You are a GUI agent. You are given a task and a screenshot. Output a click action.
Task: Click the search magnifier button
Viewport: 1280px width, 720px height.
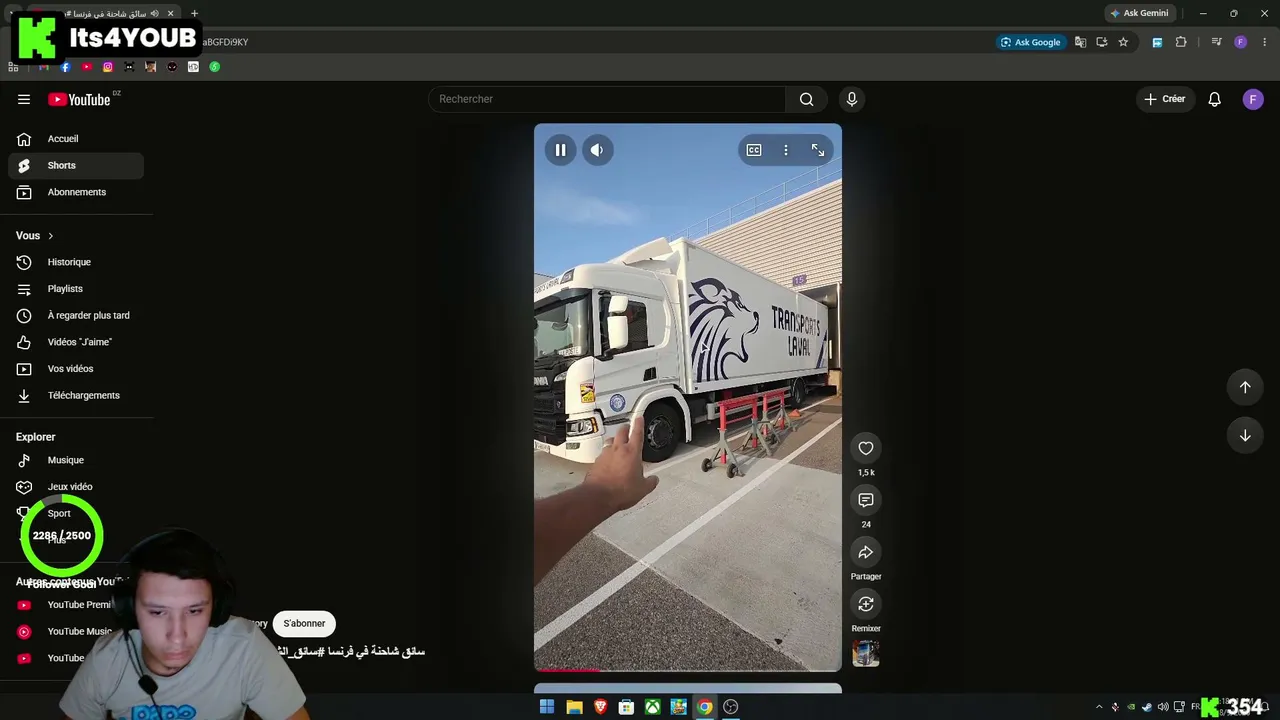click(x=806, y=99)
